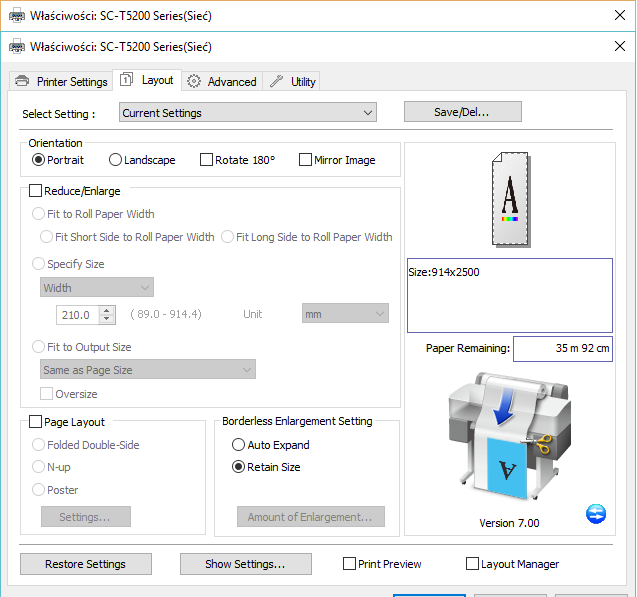Image resolution: width=637 pixels, height=597 pixels.
Task: Open the Unit mm dropdown
Action: point(345,314)
